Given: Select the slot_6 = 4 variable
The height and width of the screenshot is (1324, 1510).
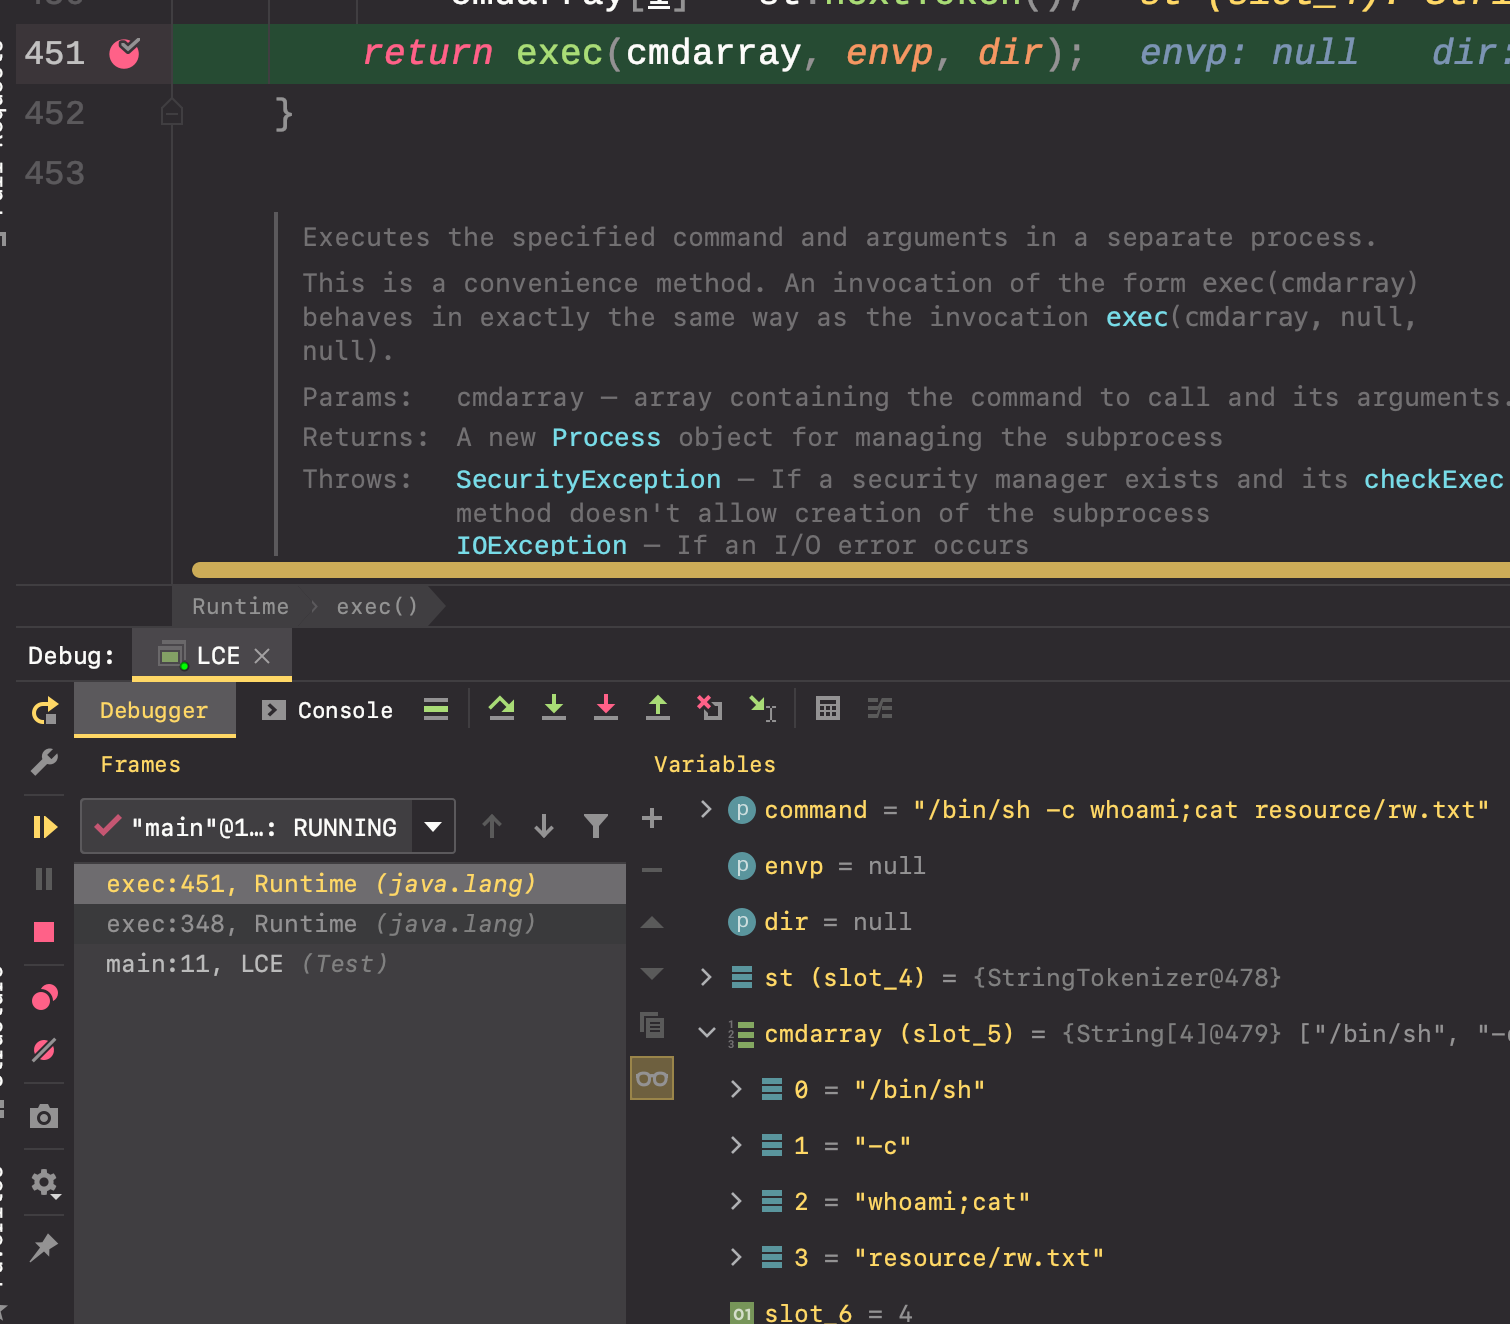Looking at the screenshot, I should 822,1312.
